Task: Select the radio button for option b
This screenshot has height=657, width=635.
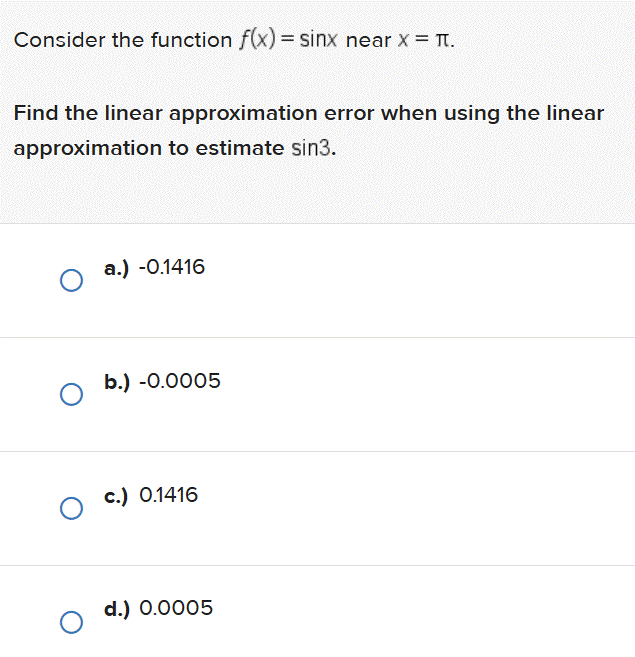Action: click(x=71, y=394)
